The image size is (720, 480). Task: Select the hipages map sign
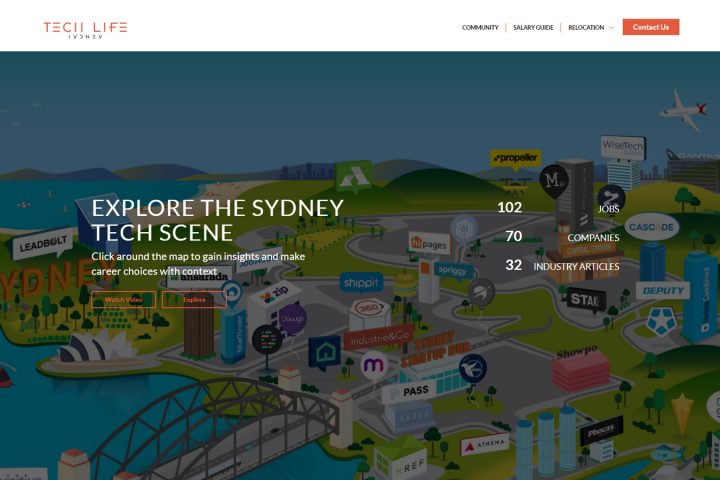[x=429, y=243]
